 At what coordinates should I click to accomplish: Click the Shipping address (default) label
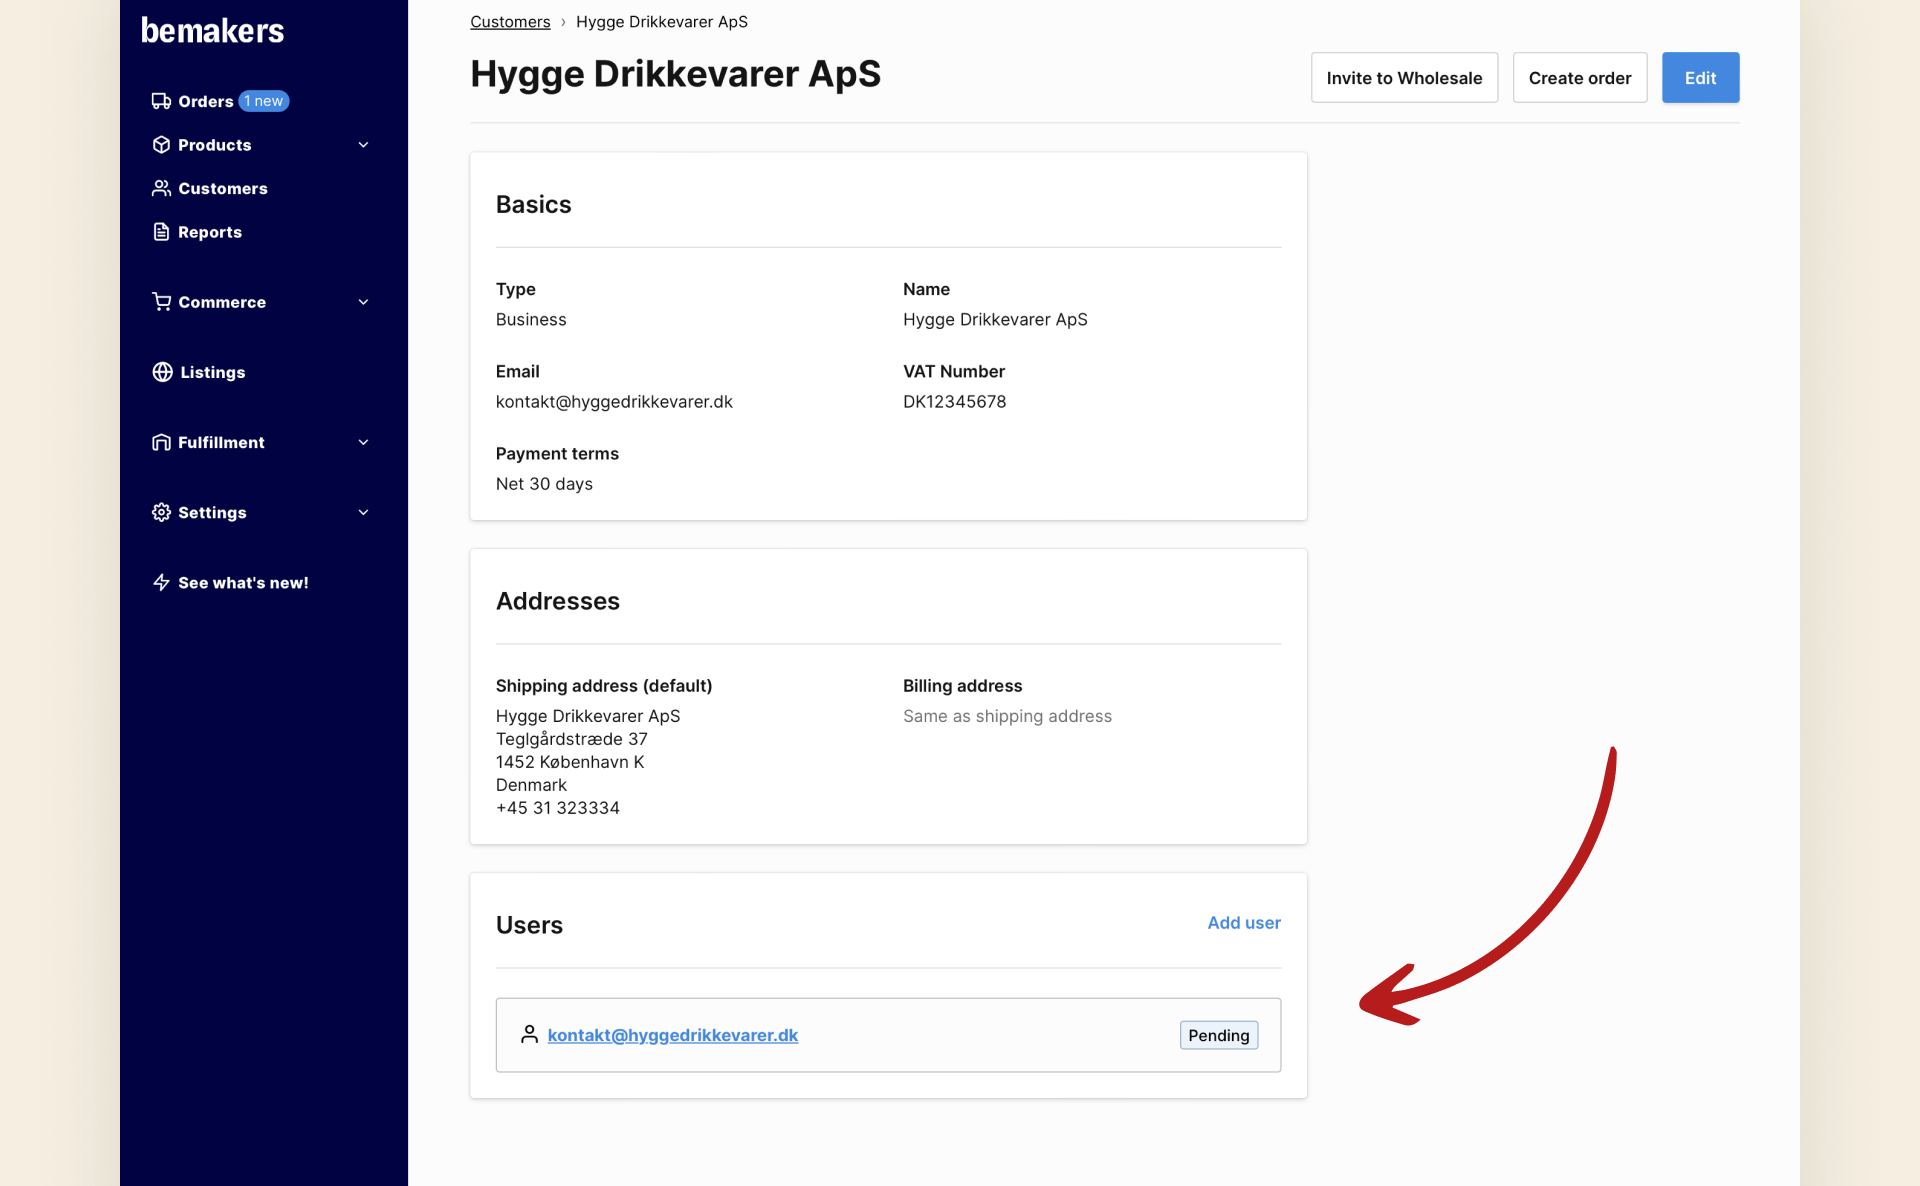pos(604,686)
